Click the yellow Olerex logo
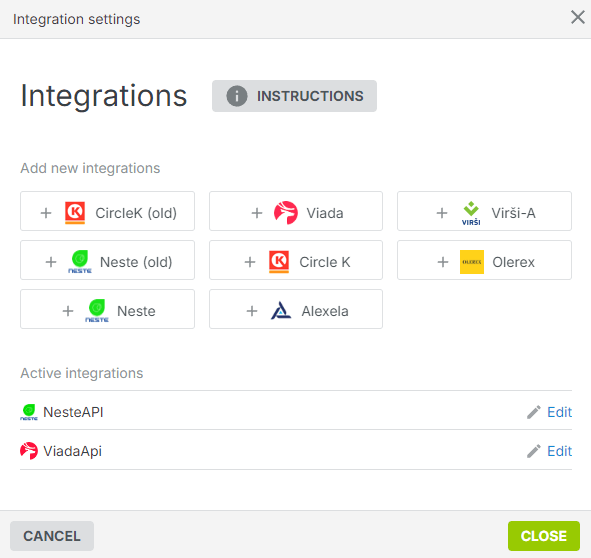Image resolution: width=591 pixels, height=558 pixels. pyautogui.click(x=472, y=262)
